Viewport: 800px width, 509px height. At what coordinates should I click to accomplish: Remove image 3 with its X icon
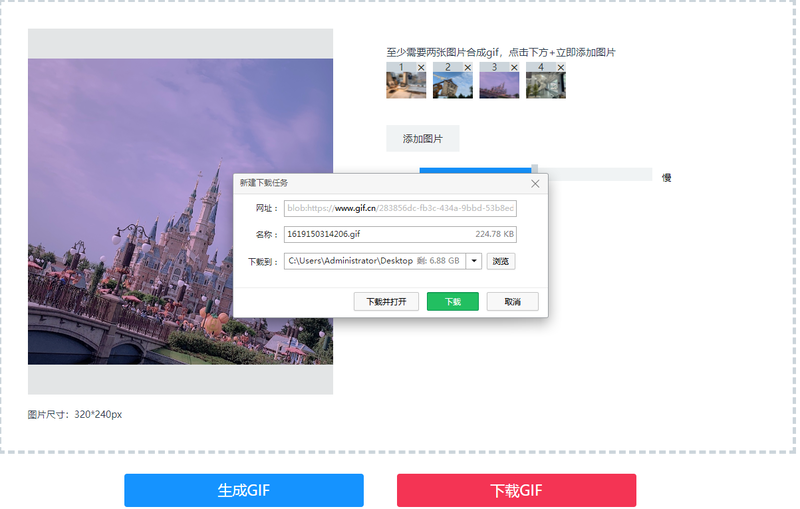514,67
